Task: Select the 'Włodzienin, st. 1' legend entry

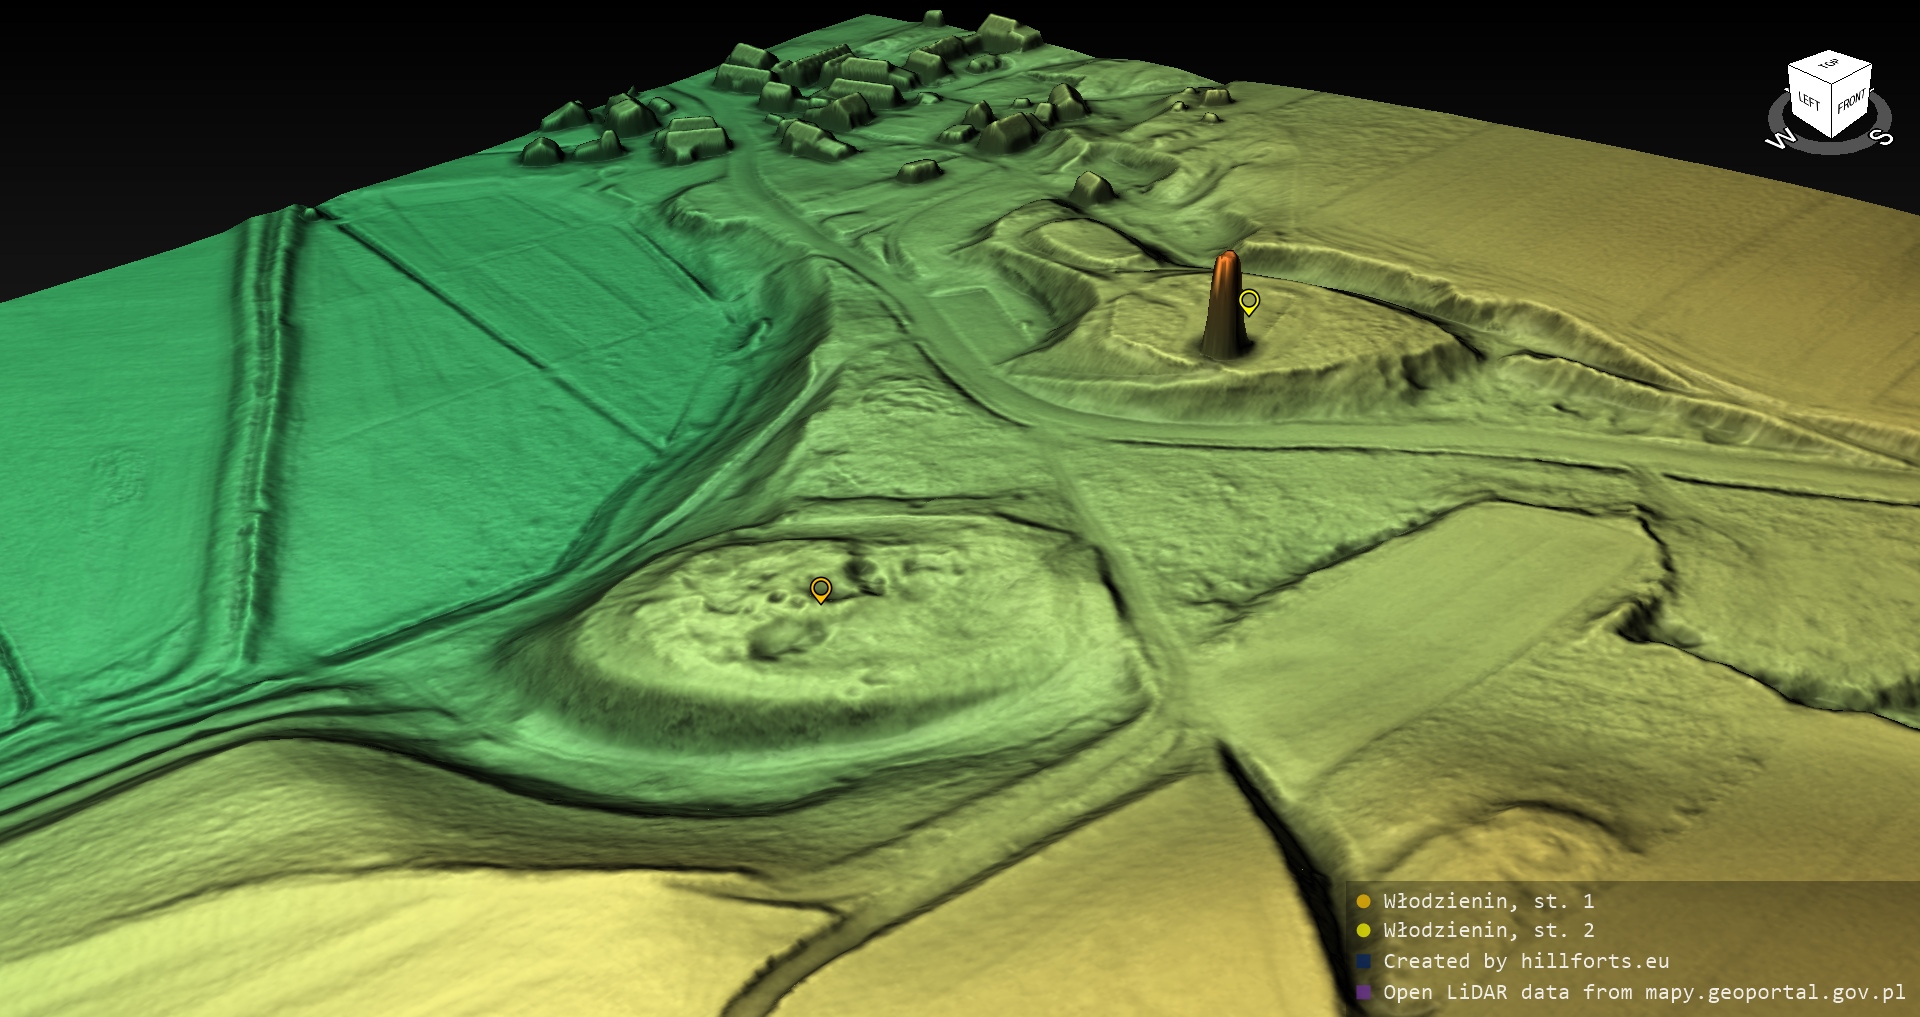Action: pyautogui.click(x=1488, y=901)
